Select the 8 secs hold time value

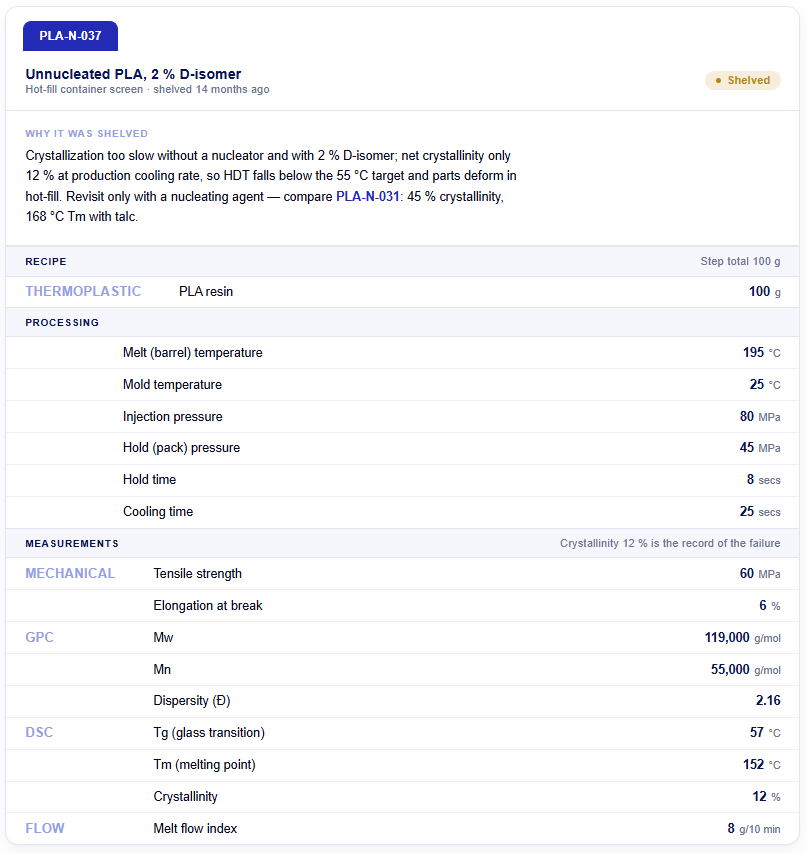tap(764, 479)
